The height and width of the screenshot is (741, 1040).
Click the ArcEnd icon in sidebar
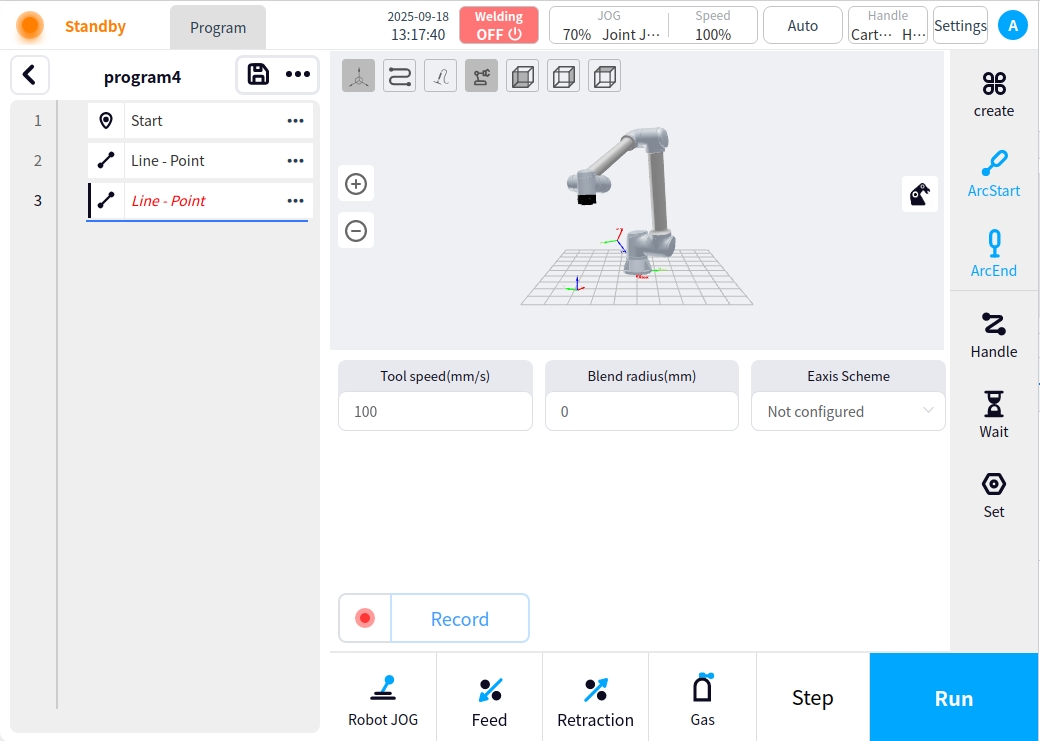coord(993,252)
